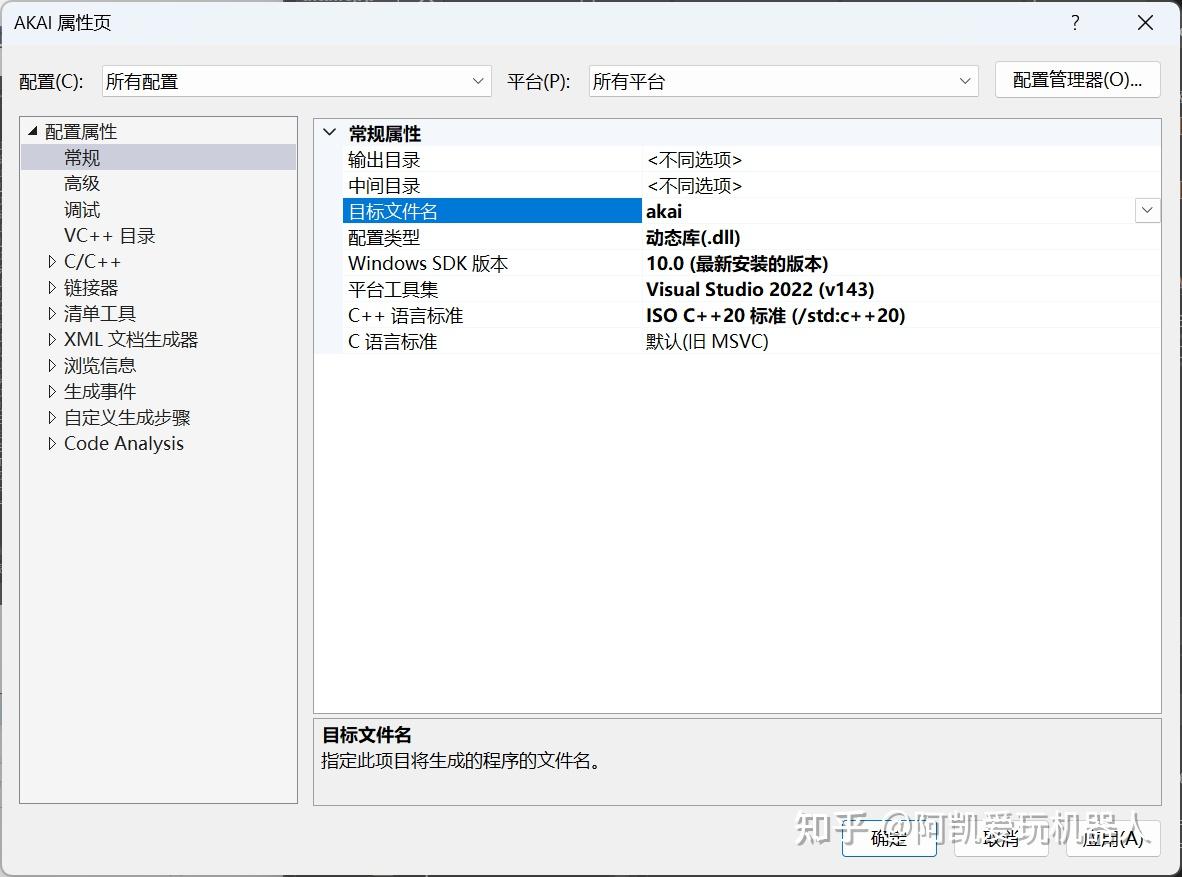Expand the 清单工具 tree node
The height and width of the screenshot is (877, 1182).
tap(52, 313)
